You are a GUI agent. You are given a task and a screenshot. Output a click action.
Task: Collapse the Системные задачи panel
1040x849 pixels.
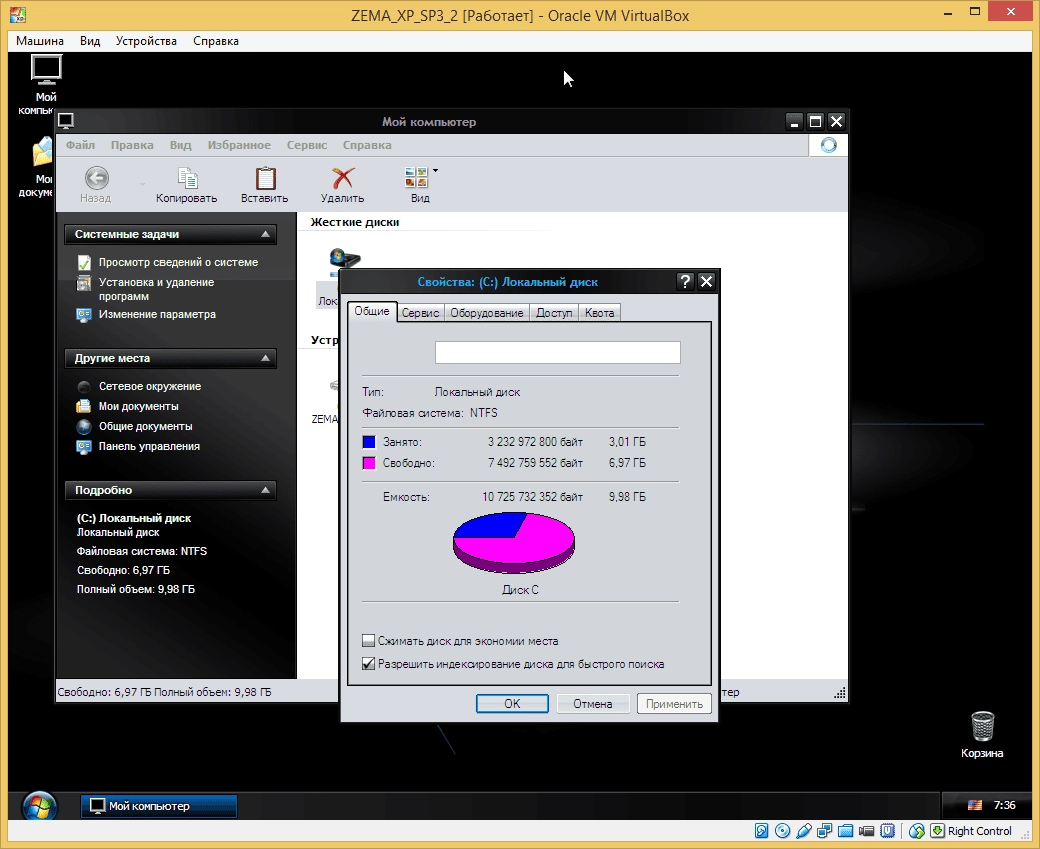click(x=265, y=234)
